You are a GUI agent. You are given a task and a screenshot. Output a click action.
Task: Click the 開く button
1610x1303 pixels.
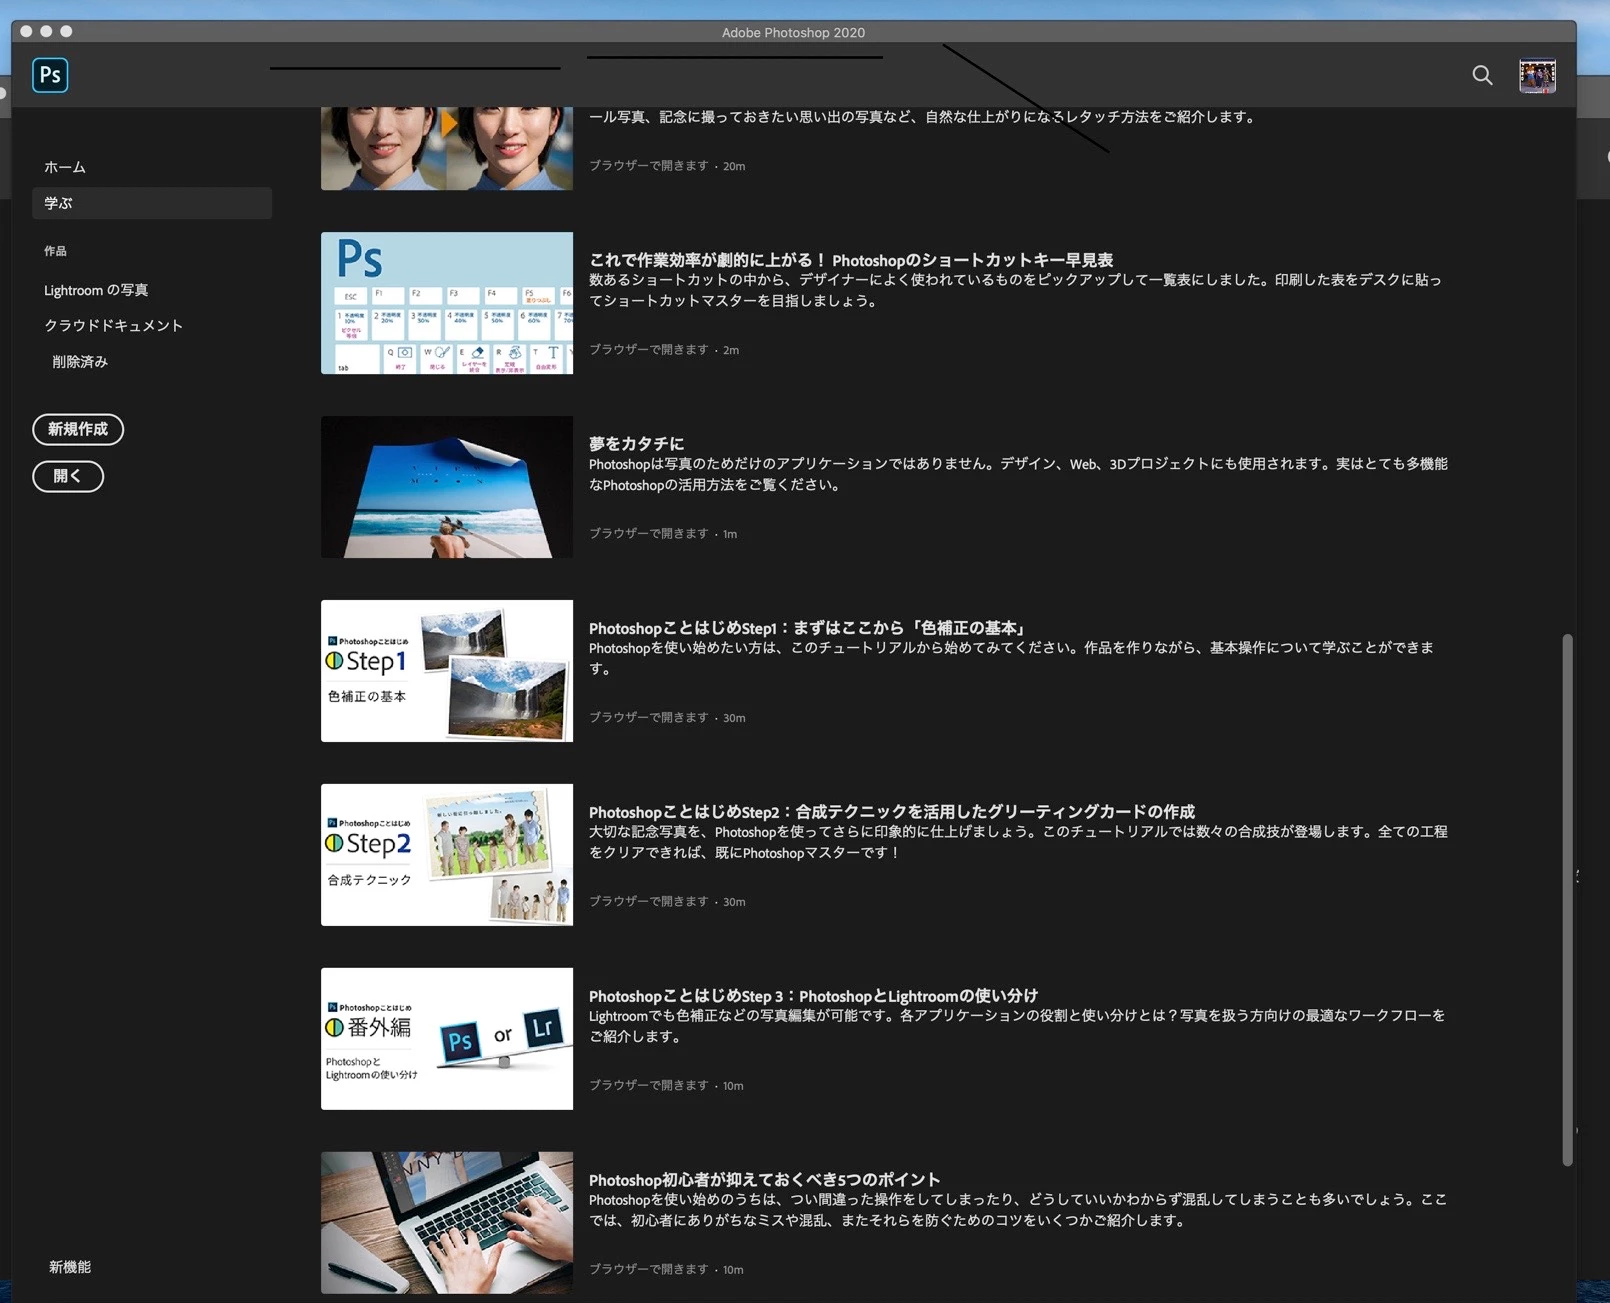click(68, 476)
